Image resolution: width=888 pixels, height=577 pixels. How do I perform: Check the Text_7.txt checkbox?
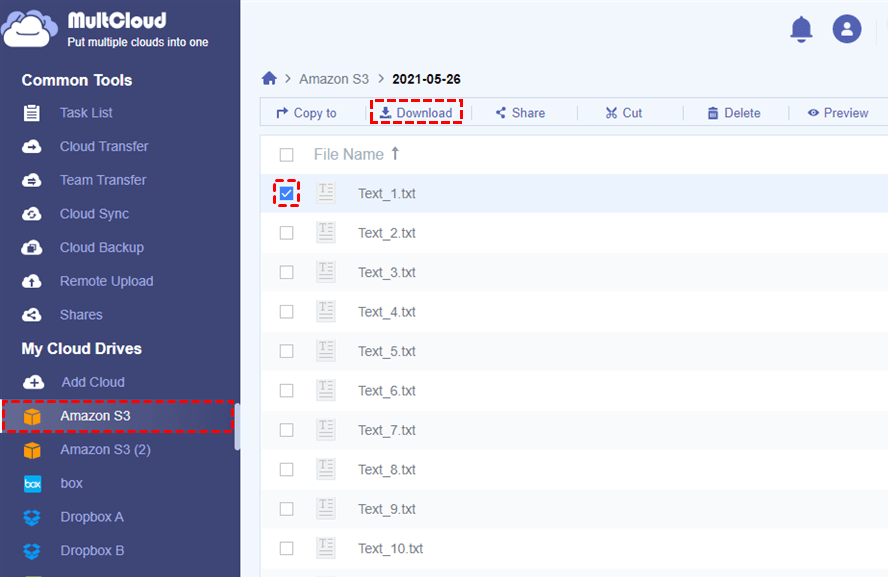click(287, 430)
